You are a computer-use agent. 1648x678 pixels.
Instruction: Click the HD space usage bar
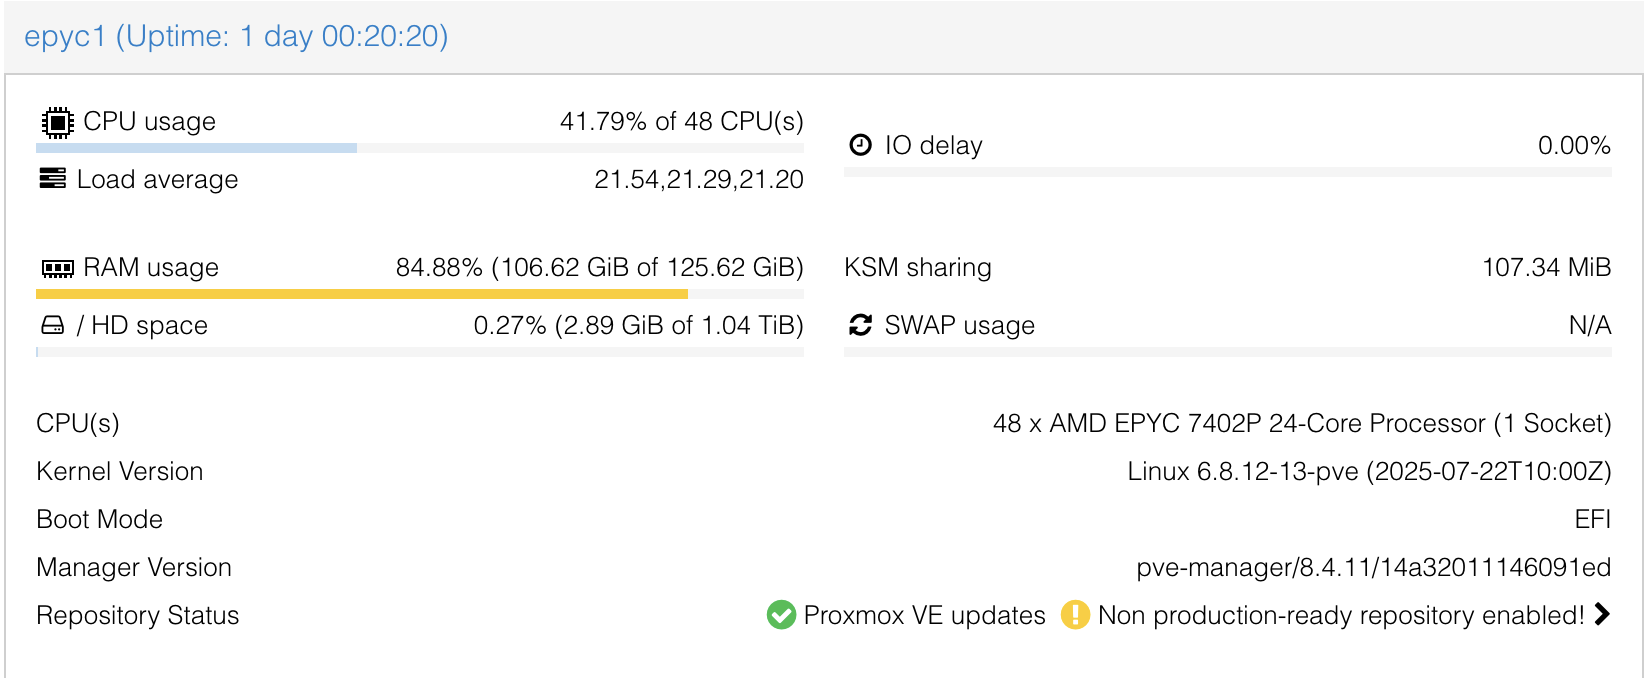420,352
